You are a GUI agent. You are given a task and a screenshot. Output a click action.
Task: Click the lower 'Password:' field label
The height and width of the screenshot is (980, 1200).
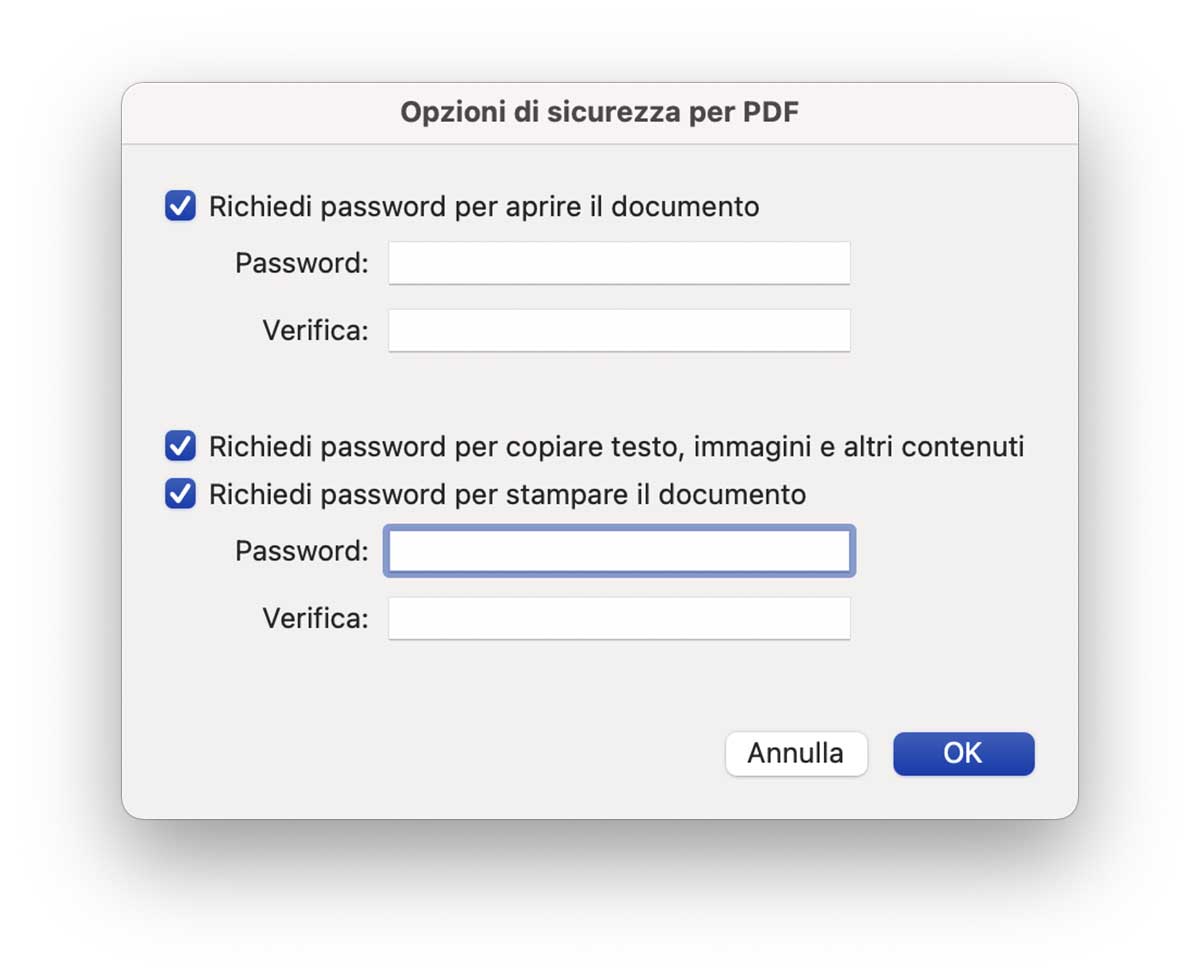tap(302, 551)
